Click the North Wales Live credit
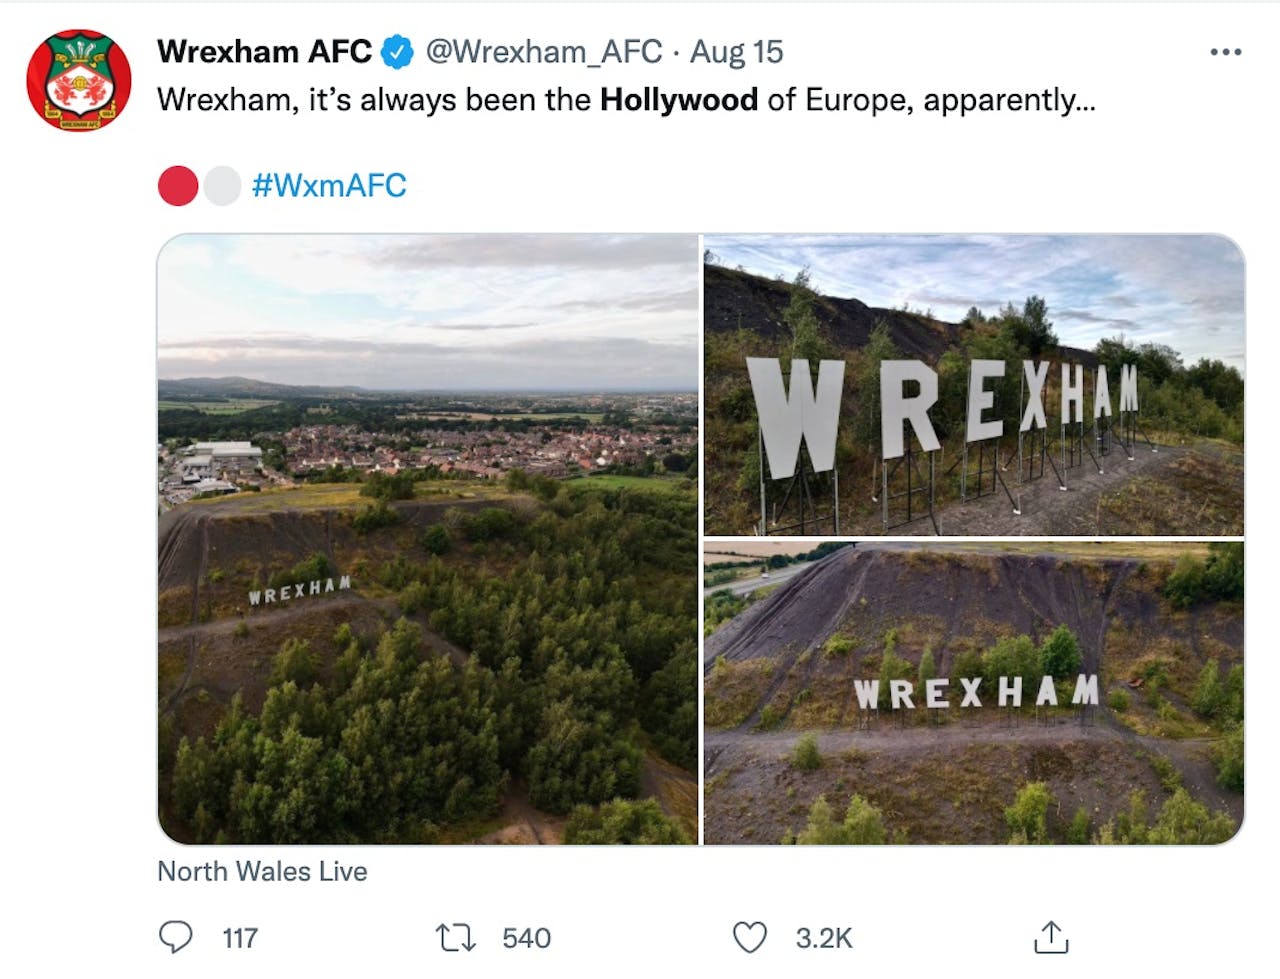Viewport: 1280px width, 979px height. (x=262, y=872)
